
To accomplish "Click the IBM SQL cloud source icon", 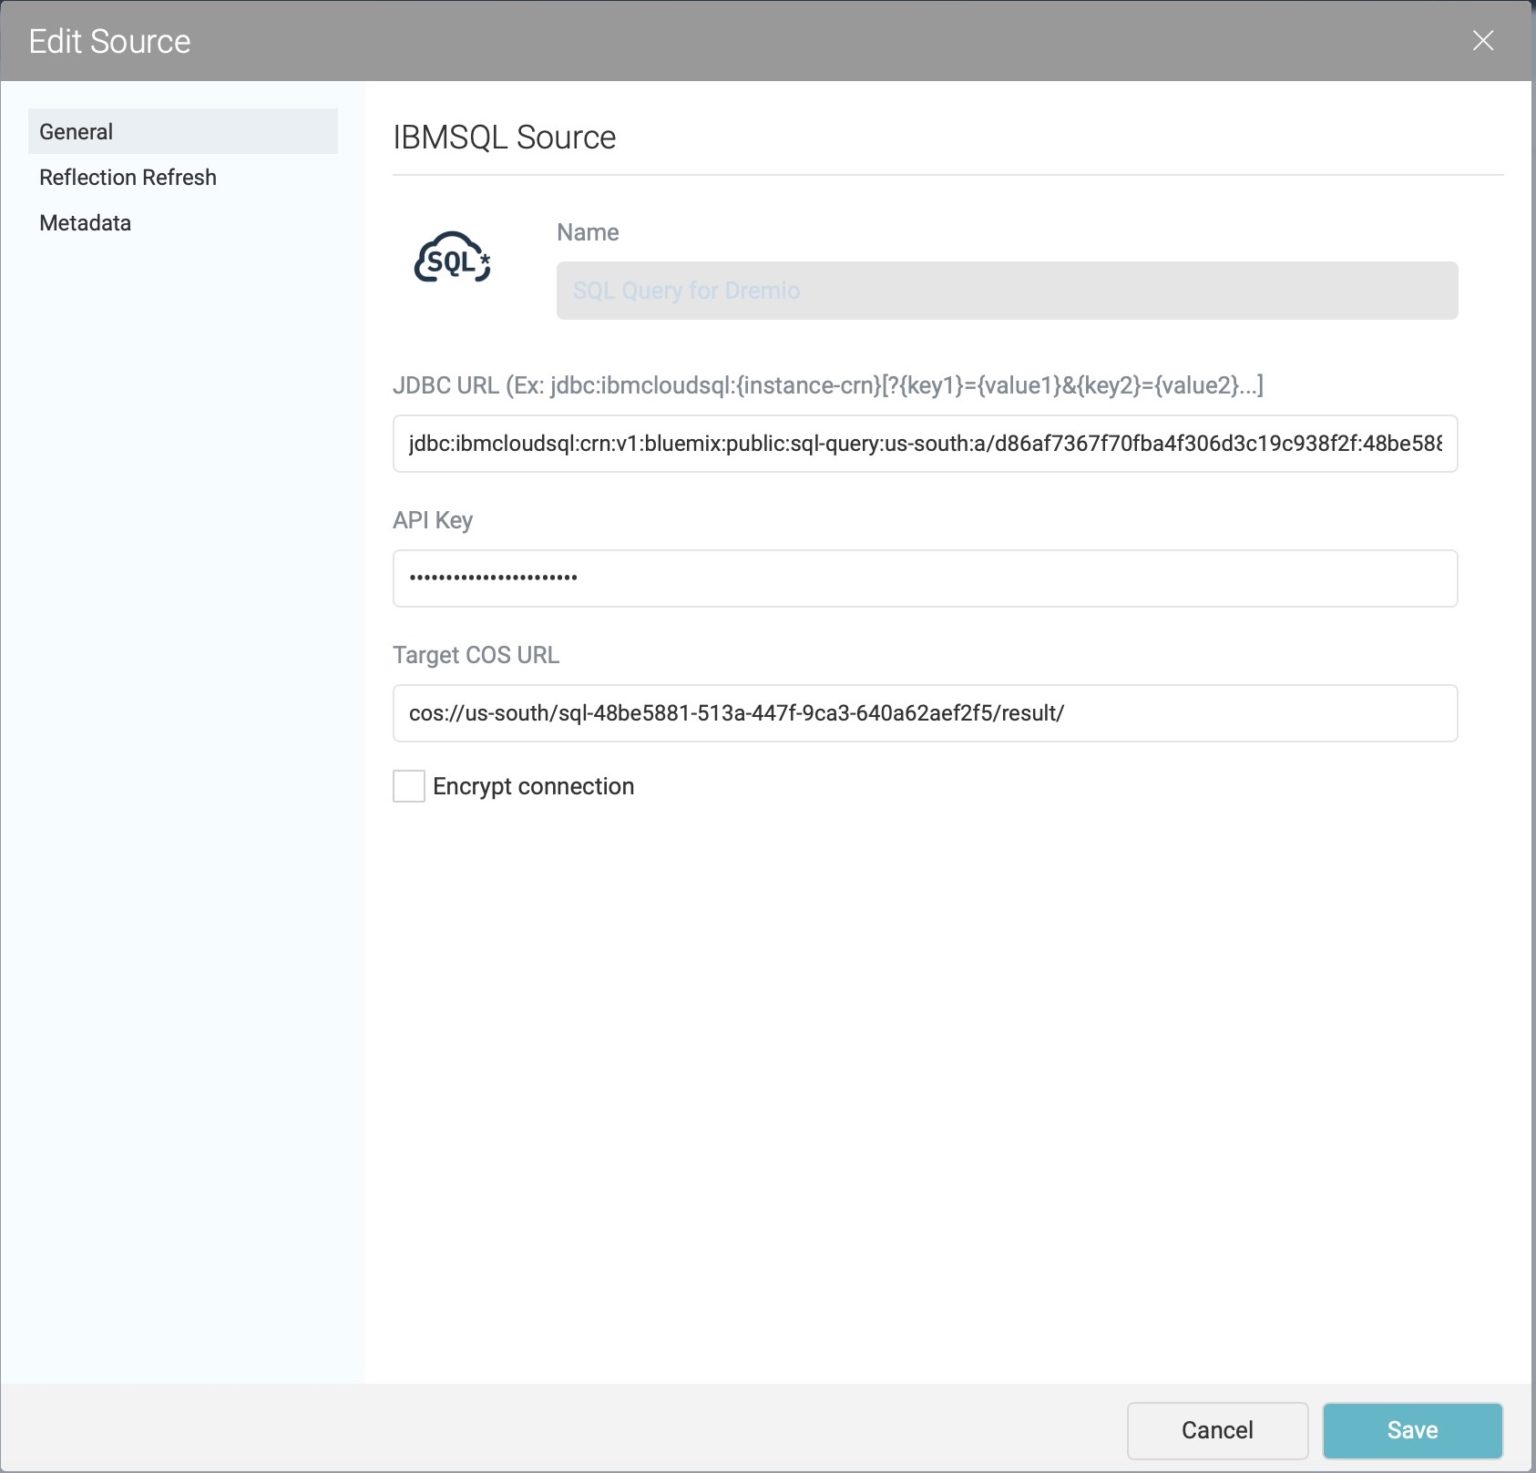I will point(452,258).
